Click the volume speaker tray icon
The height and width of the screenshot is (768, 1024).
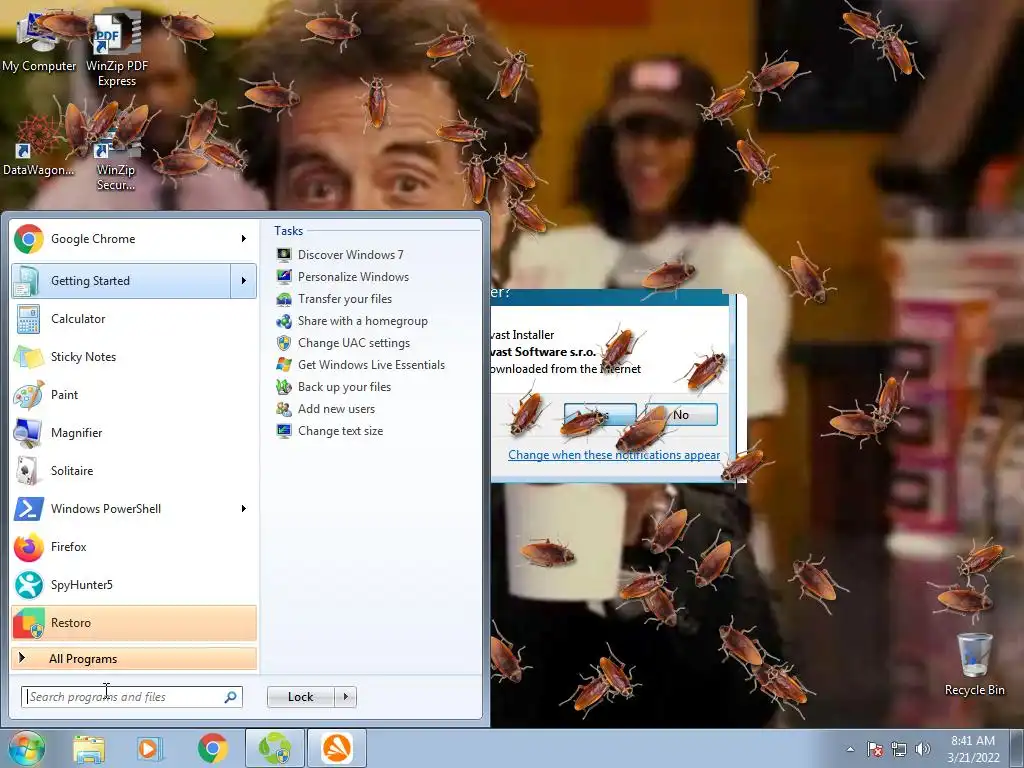922,749
